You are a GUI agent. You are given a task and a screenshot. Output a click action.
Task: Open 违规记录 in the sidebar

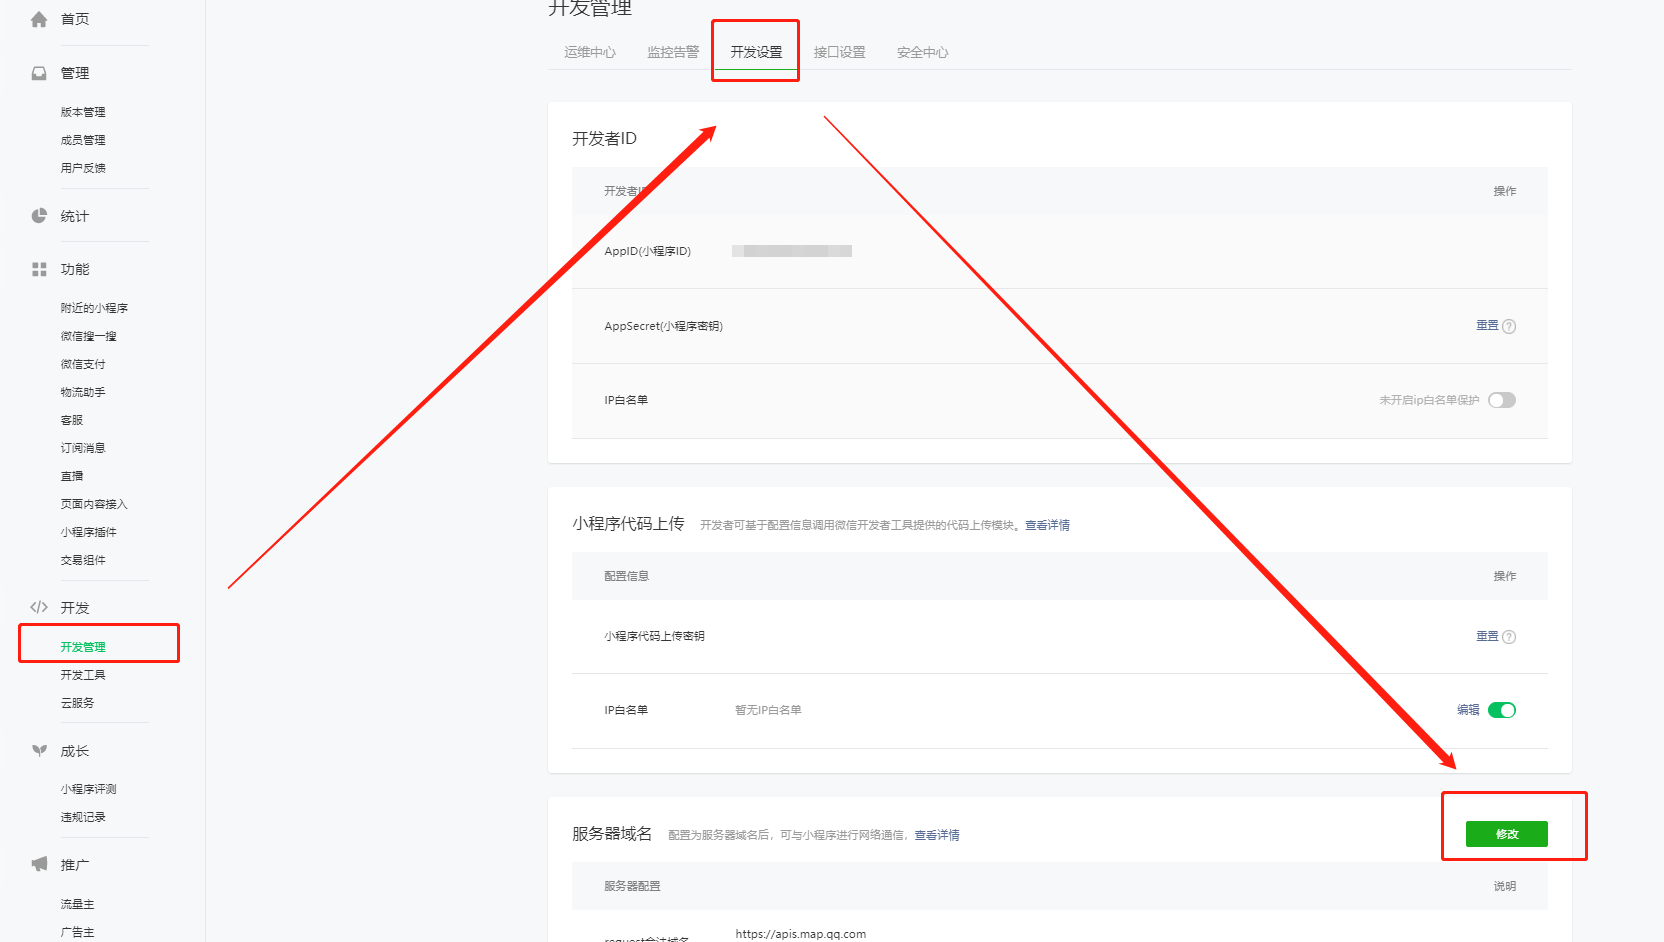(83, 817)
